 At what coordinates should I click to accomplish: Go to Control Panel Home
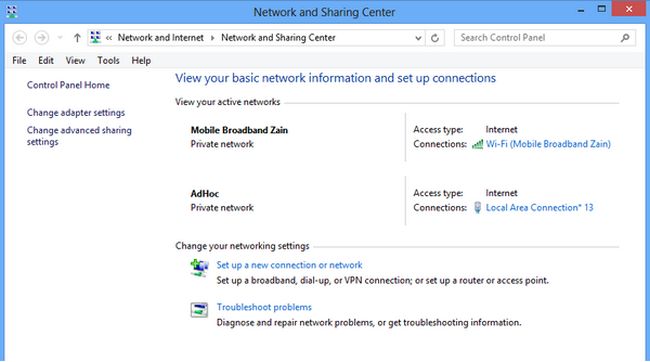[x=68, y=85]
